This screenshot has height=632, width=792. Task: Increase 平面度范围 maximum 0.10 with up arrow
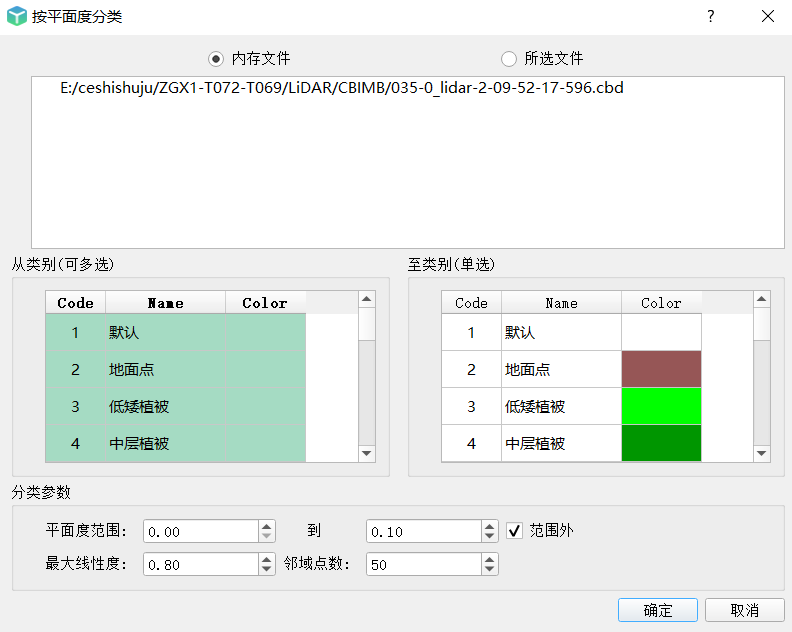coord(489,526)
